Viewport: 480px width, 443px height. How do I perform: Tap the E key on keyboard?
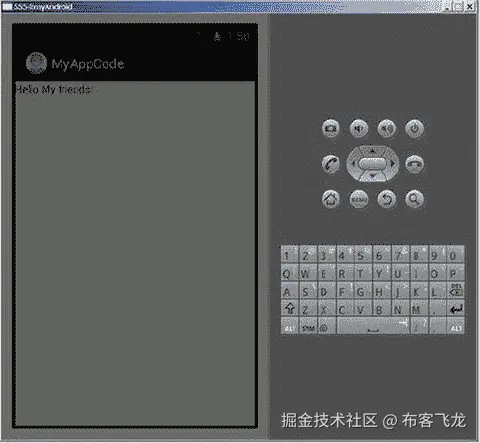[x=327, y=273]
